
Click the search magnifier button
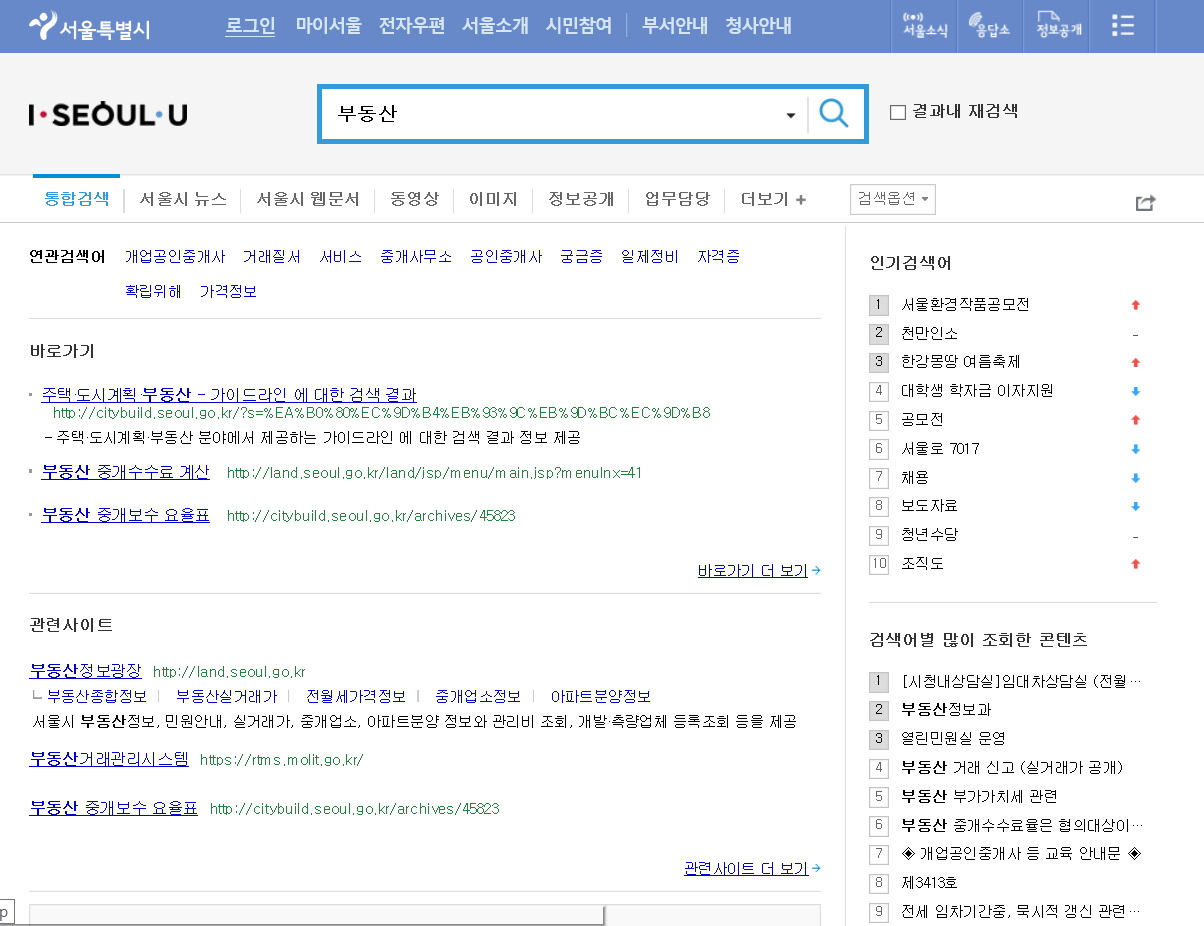pyautogui.click(x=834, y=113)
